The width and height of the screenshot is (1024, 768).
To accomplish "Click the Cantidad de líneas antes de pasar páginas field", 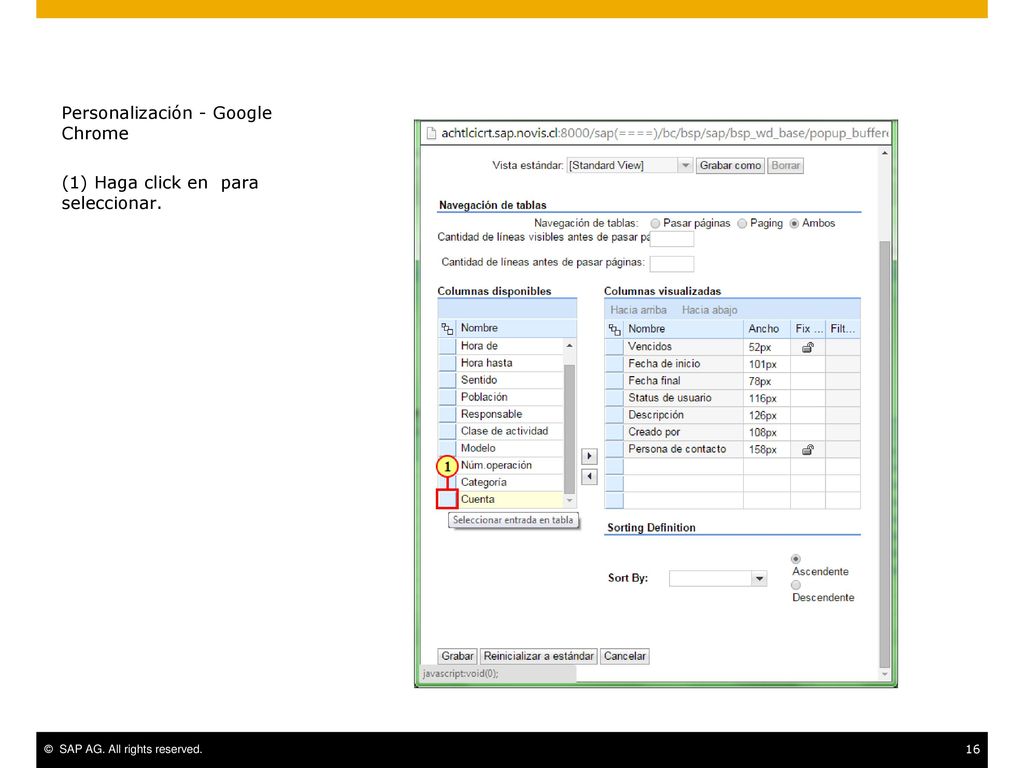I will pos(672,264).
